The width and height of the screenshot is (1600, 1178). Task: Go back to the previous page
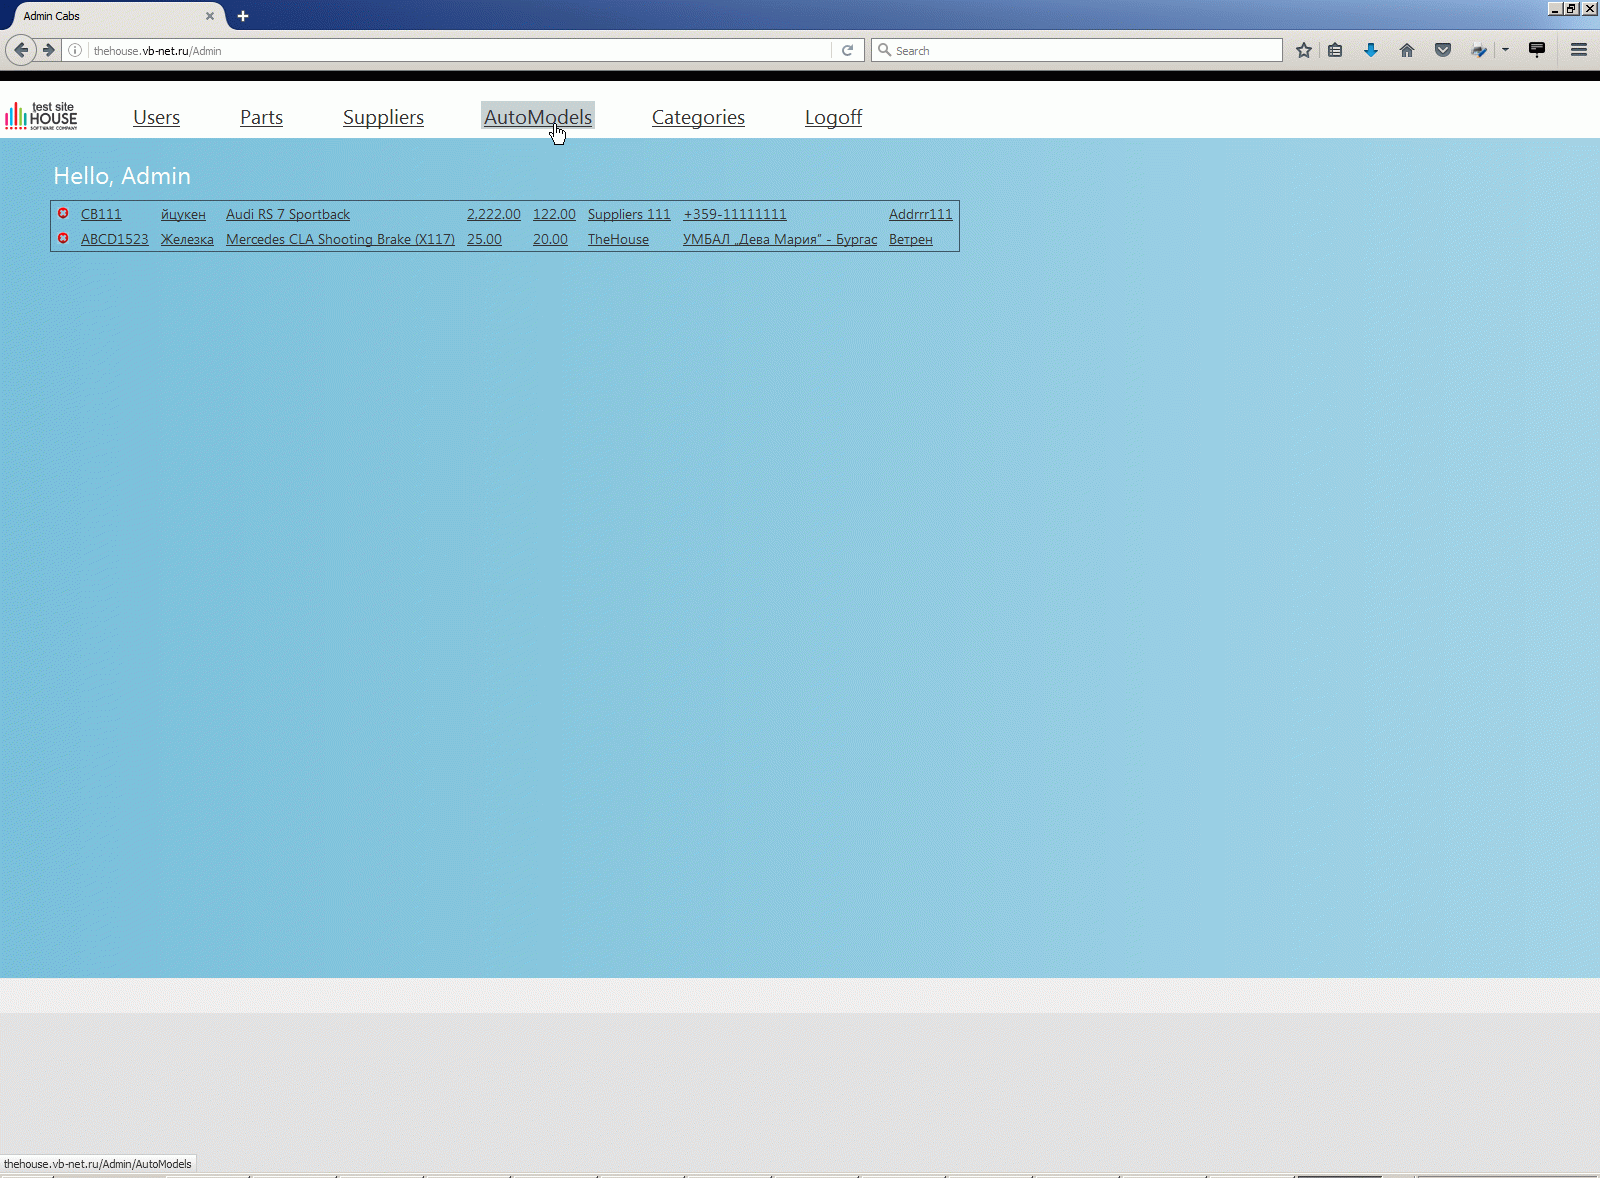[x=21, y=50]
